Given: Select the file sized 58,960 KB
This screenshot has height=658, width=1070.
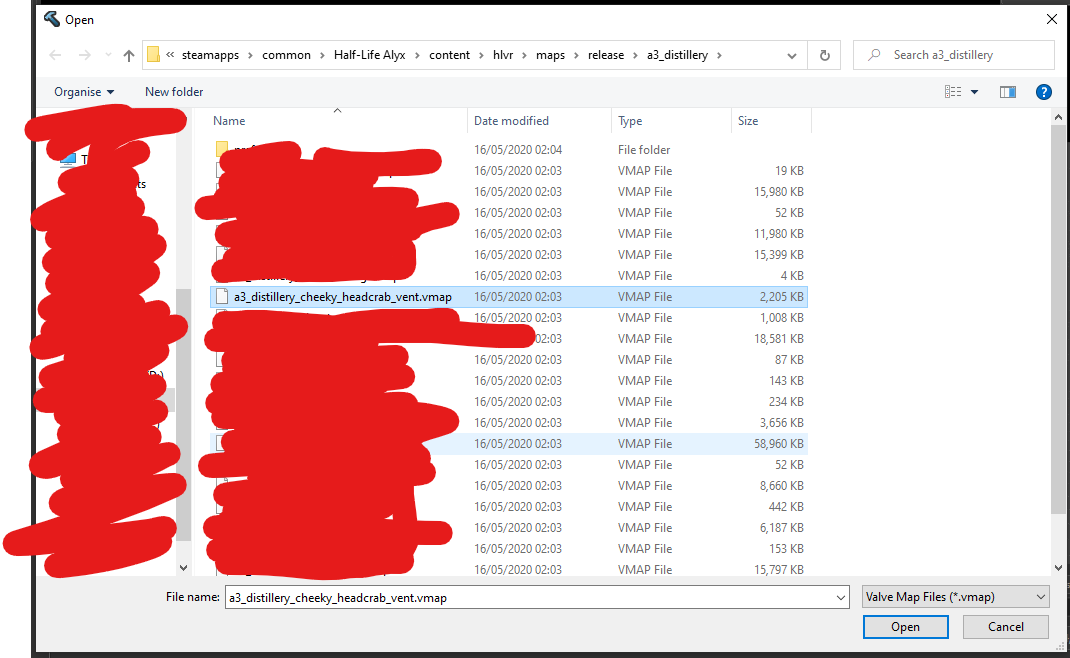Looking at the screenshot, I should click(x=509, y=444).
